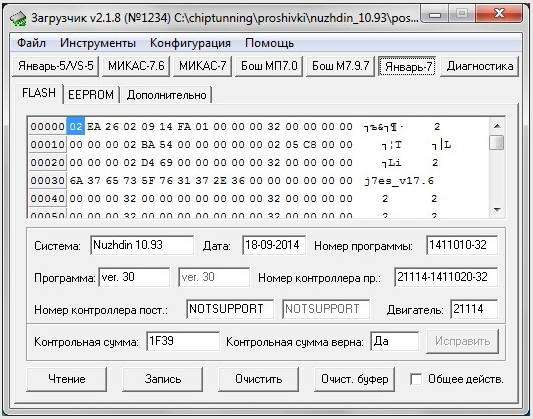
Task: Switch to the EEPROM tab
Action: (91, 94)
